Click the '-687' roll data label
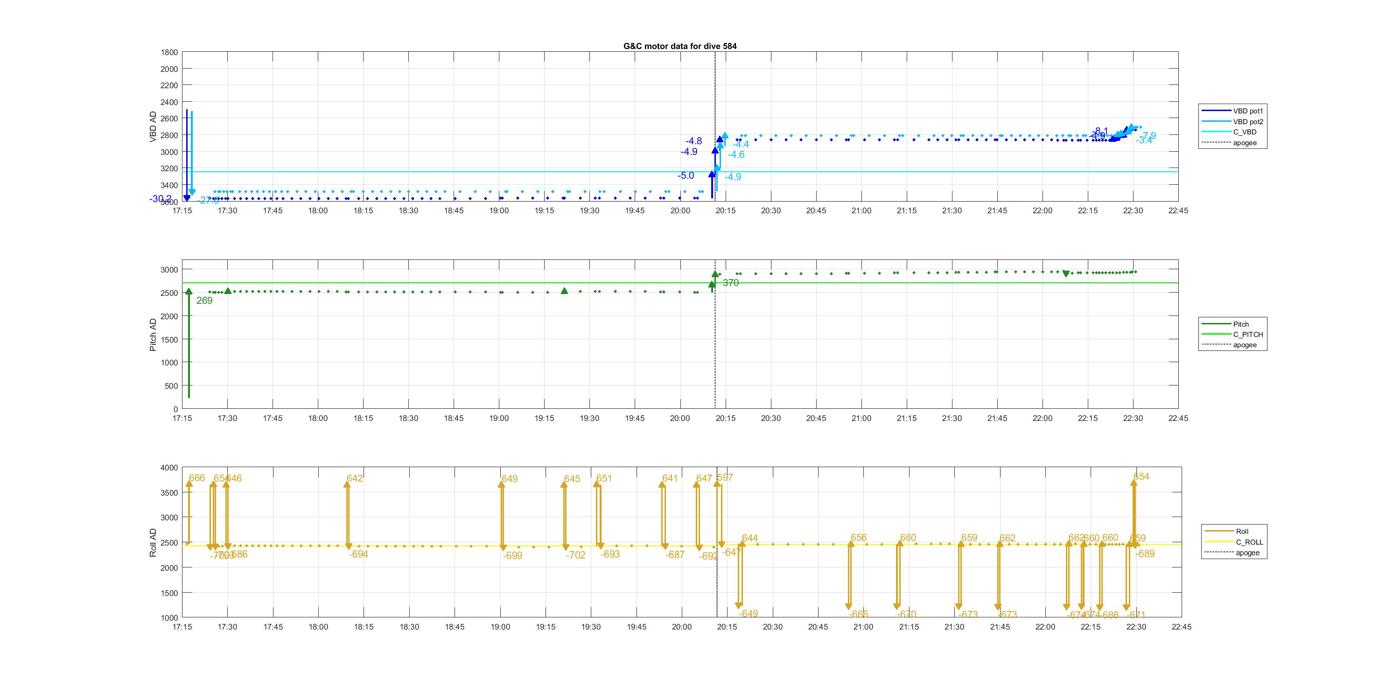Screen dimensions: 1400x693 [675, 555]
